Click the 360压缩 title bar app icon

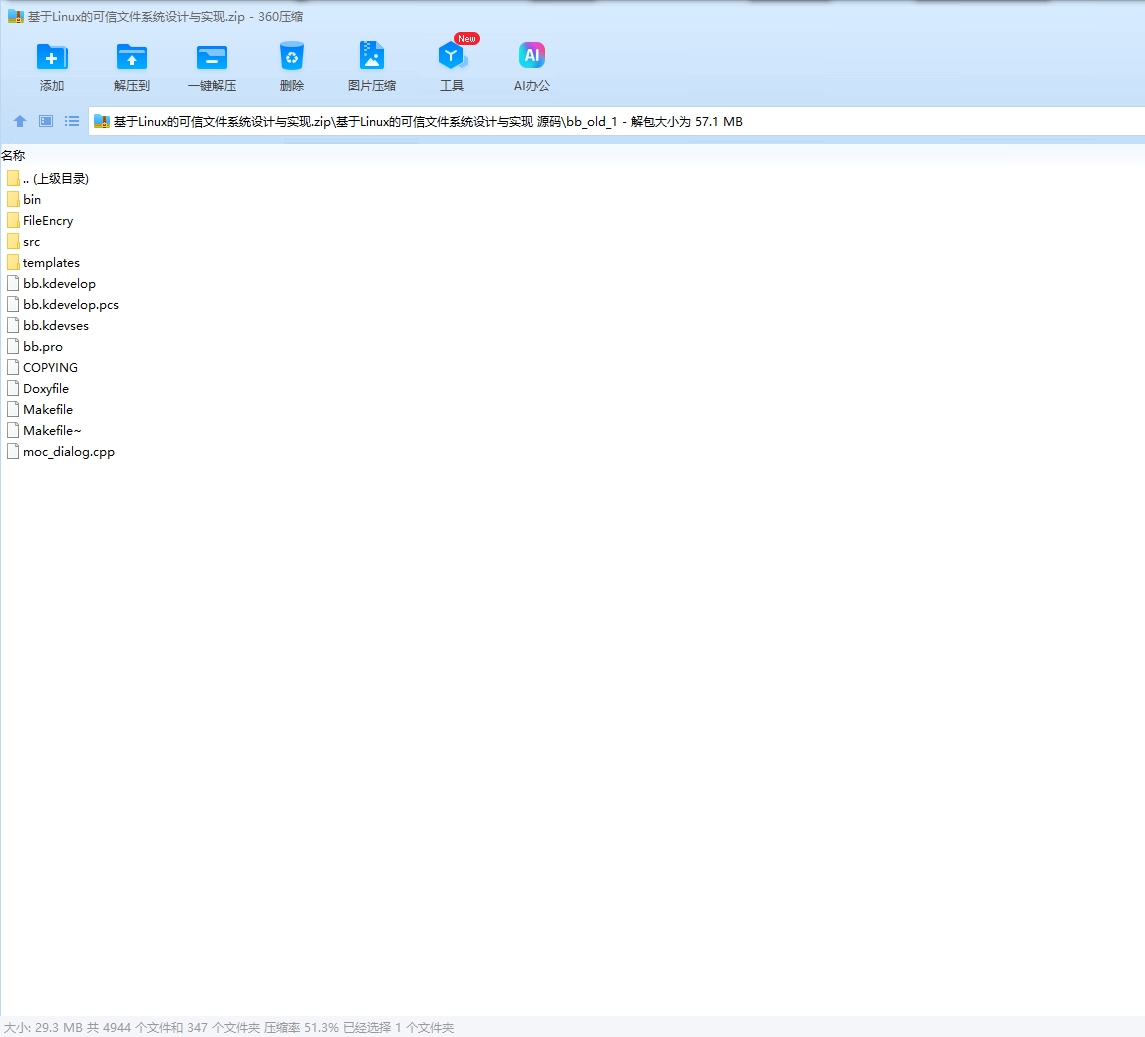coord(16,17)
